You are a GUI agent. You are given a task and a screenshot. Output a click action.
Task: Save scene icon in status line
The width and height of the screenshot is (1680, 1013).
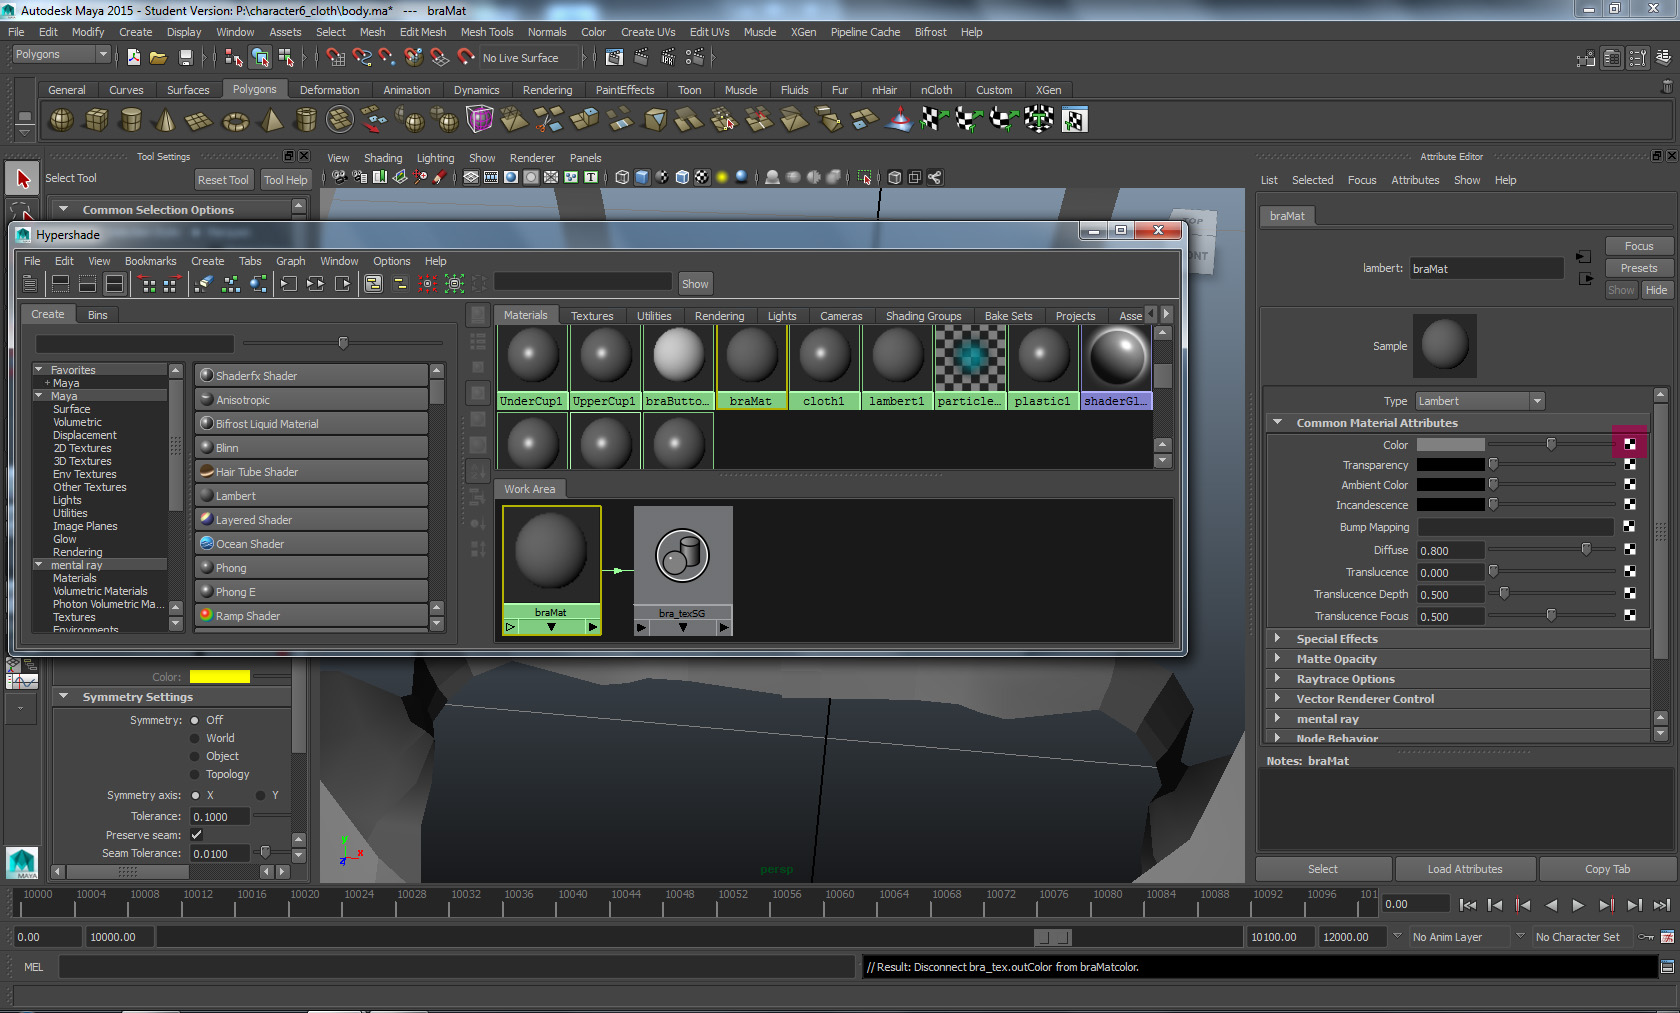click(185, 58)
